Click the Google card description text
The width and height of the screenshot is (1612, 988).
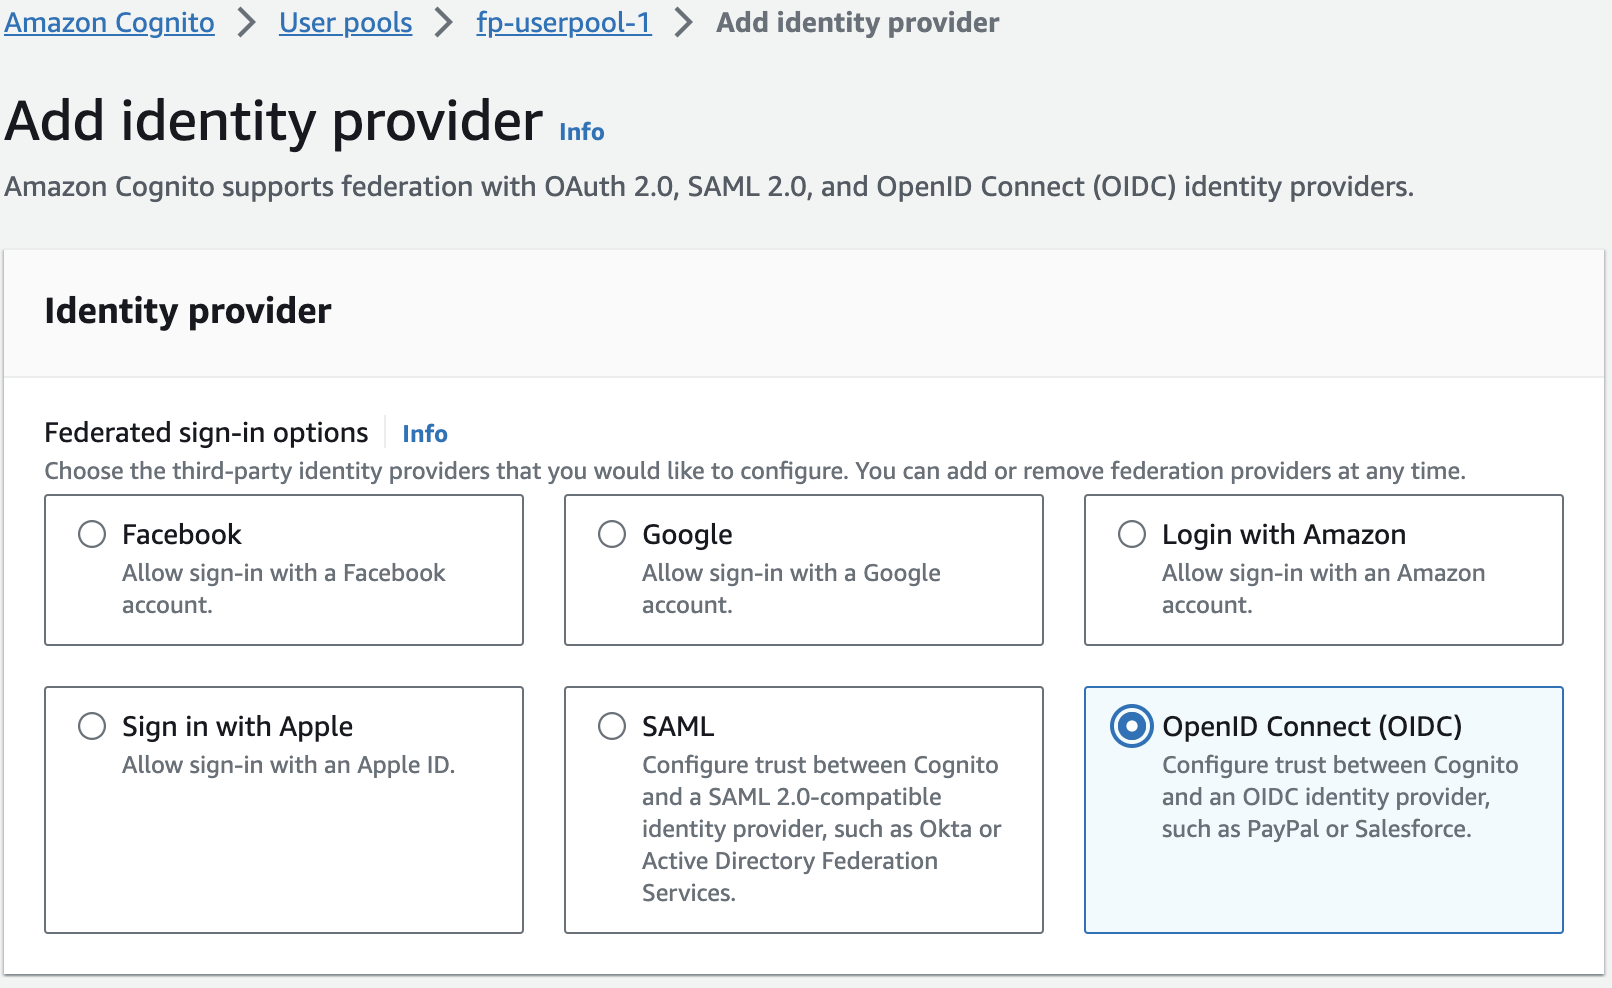791,589
